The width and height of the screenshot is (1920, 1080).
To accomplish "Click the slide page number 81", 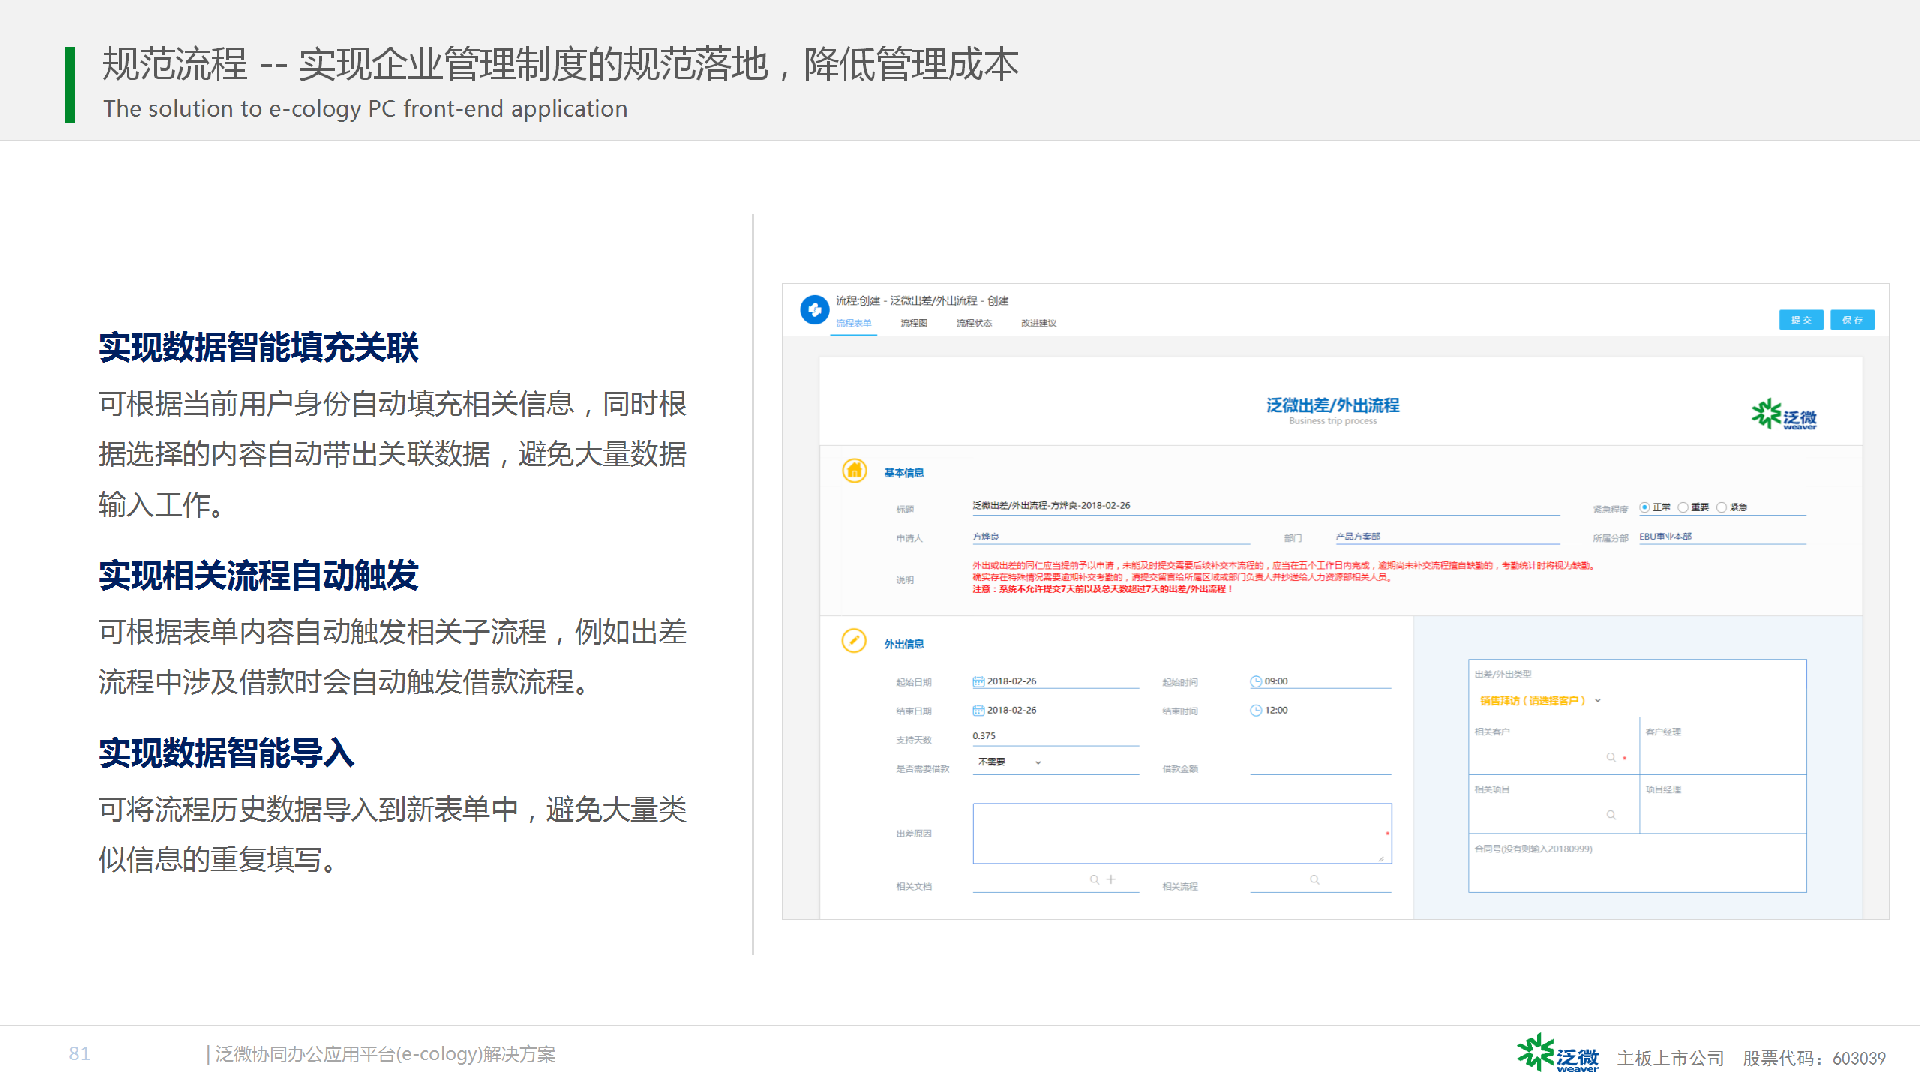I will coord(80,1054).
